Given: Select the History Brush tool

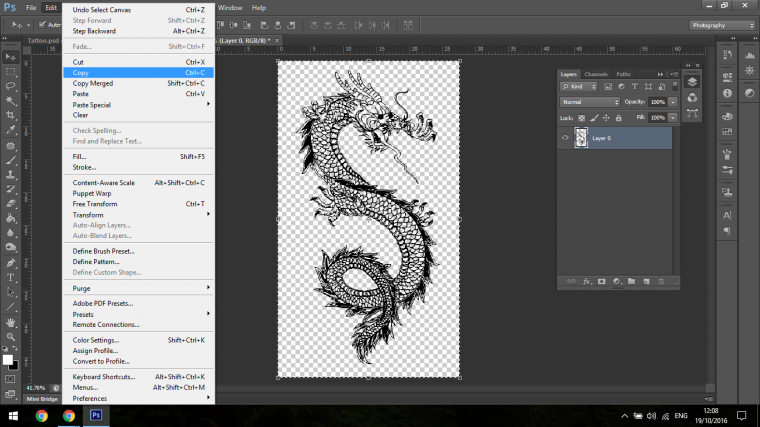Looking at the screenshot, I should [10, 189].
